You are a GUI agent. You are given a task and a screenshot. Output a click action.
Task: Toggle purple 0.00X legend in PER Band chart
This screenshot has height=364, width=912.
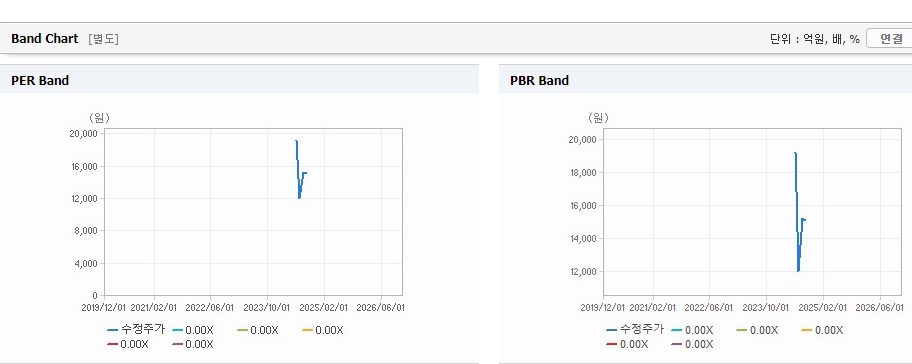(193, 344)
